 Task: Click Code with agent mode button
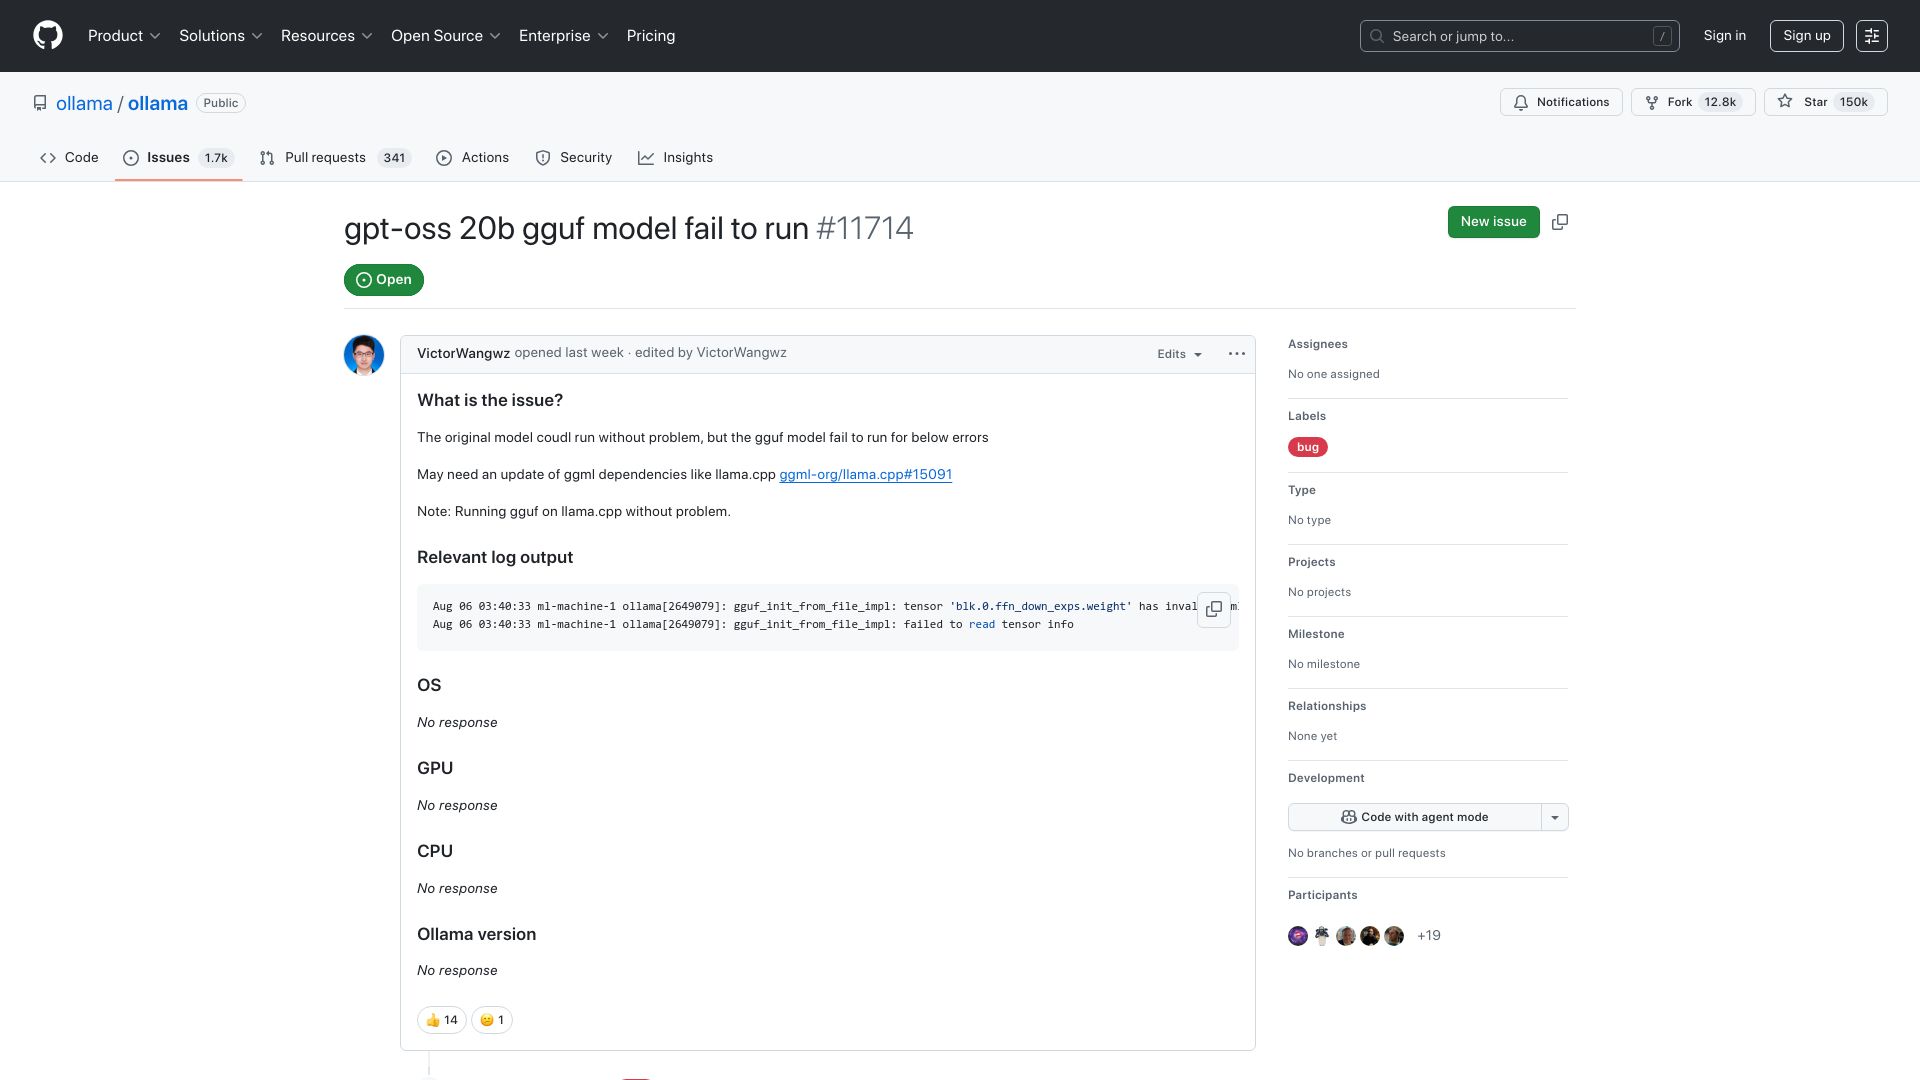(1414, 817)
